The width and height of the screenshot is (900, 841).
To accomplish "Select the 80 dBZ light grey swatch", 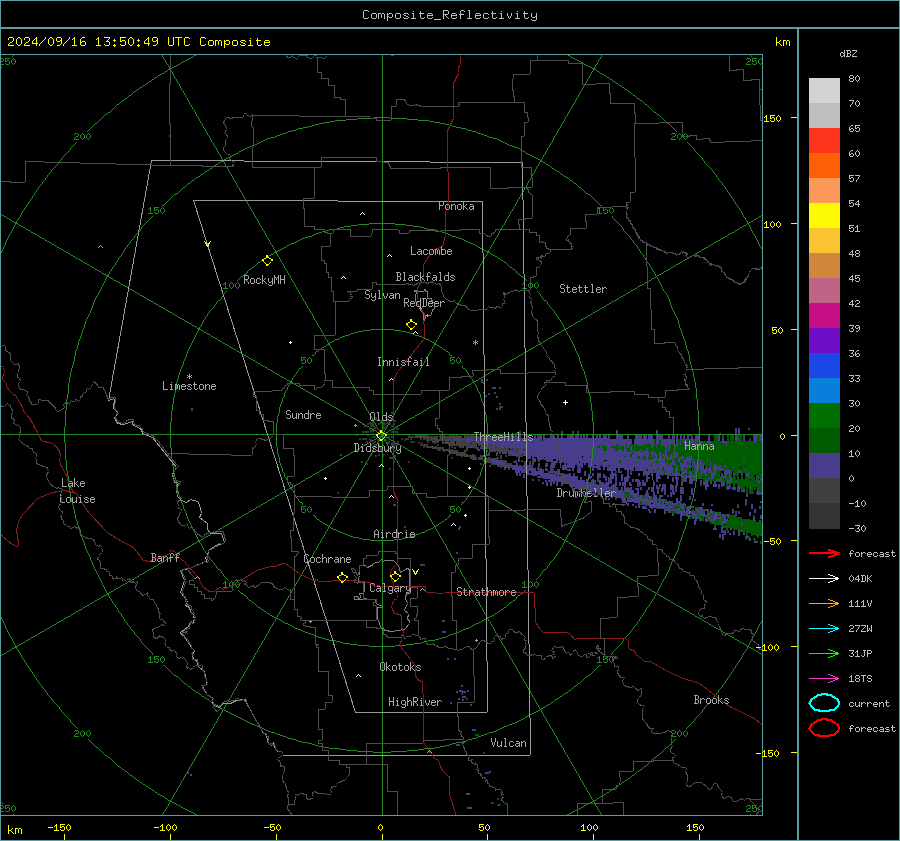I will pyautogui.click(x=824, y=90).
